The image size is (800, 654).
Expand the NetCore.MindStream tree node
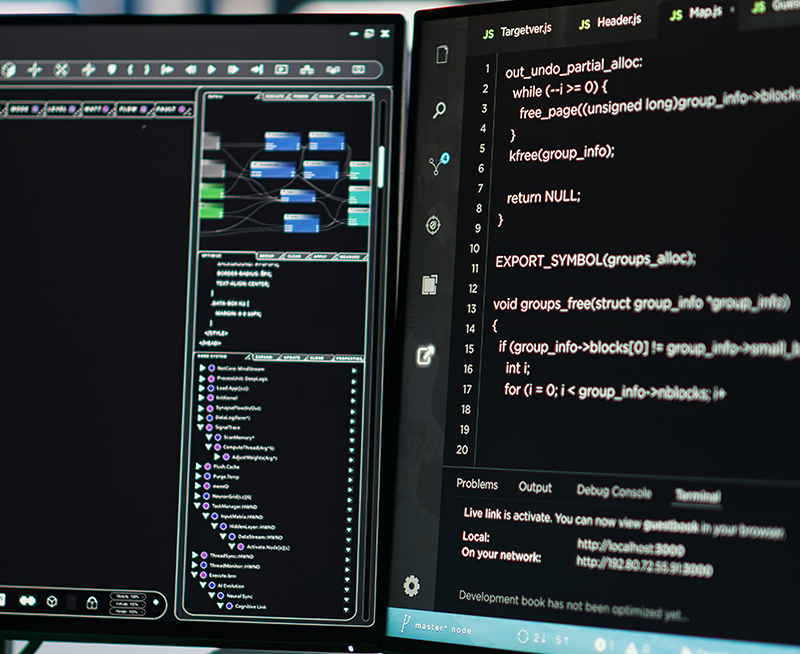click(x=203, y=368)
